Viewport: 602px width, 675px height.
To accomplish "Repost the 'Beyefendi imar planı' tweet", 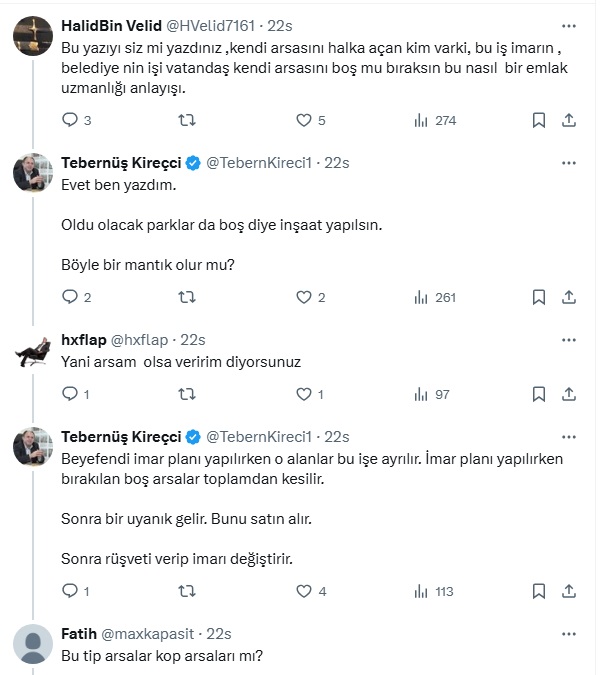I will click(x=186, y=591).
